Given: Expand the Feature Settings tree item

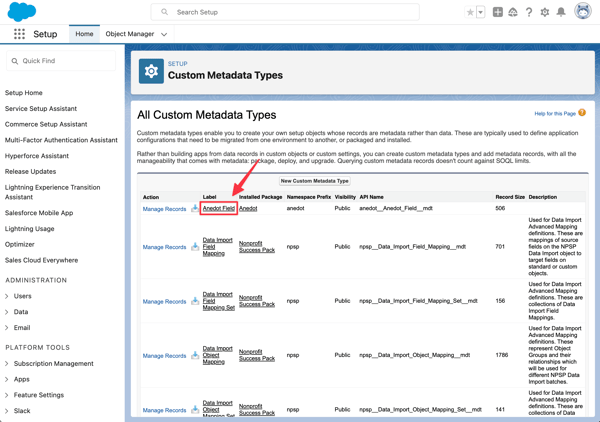Looking at the screenshot, I should coord(7,395).
